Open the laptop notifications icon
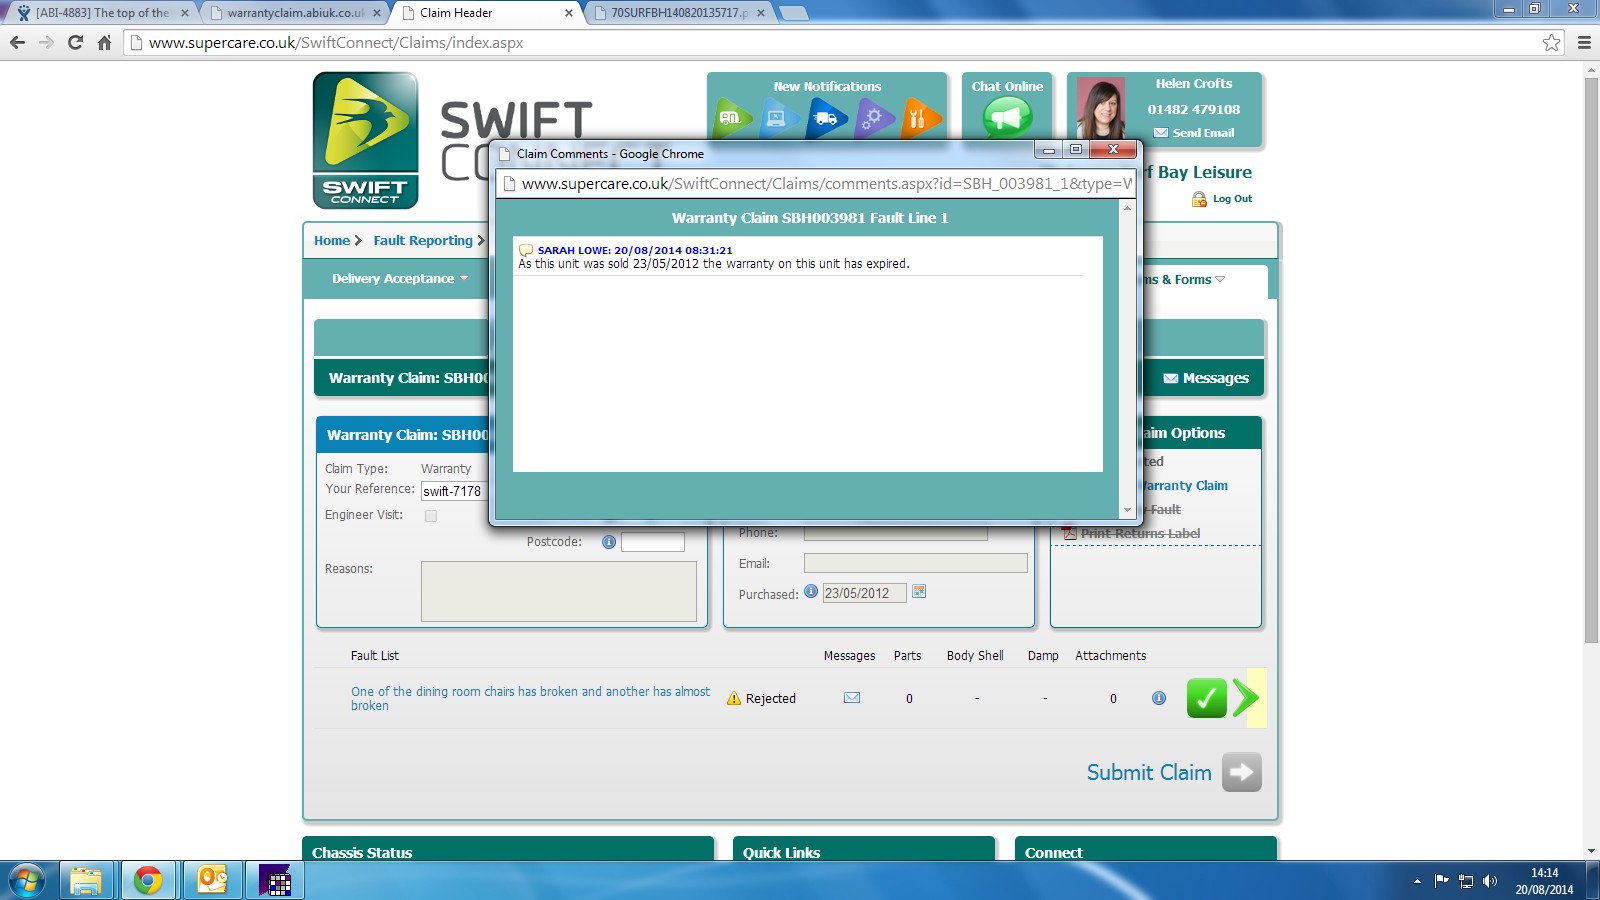Viewport: 1600px width, 900px height. (778, 118)
